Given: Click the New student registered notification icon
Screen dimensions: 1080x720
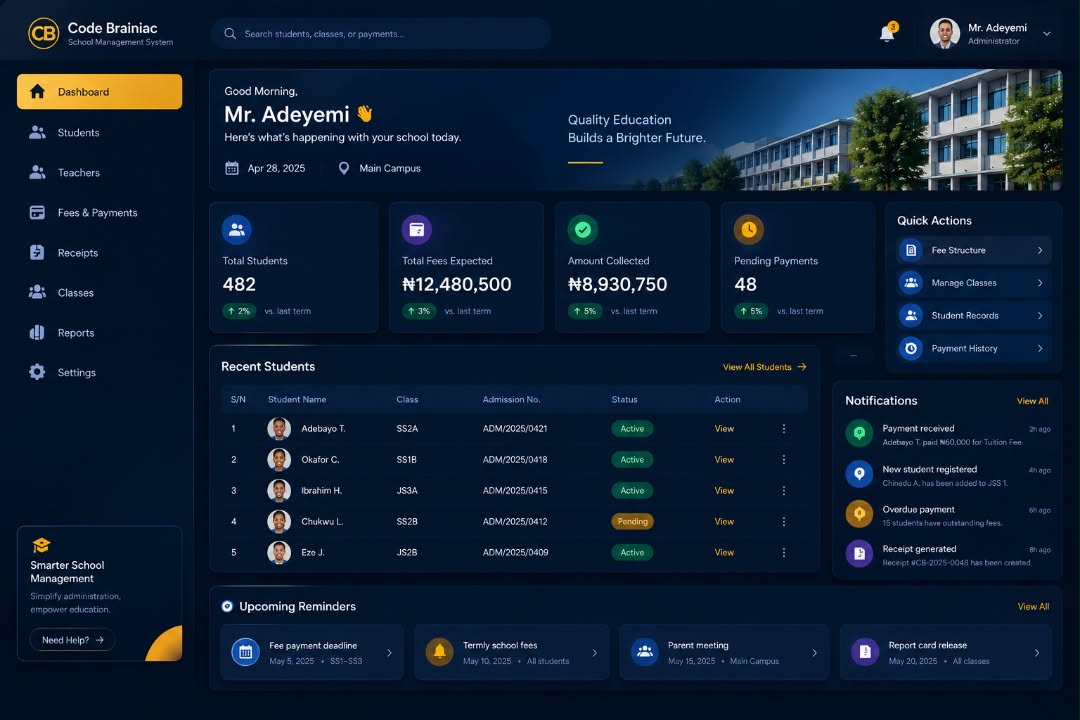Looking at the screenshot, I should pos(859,474).
